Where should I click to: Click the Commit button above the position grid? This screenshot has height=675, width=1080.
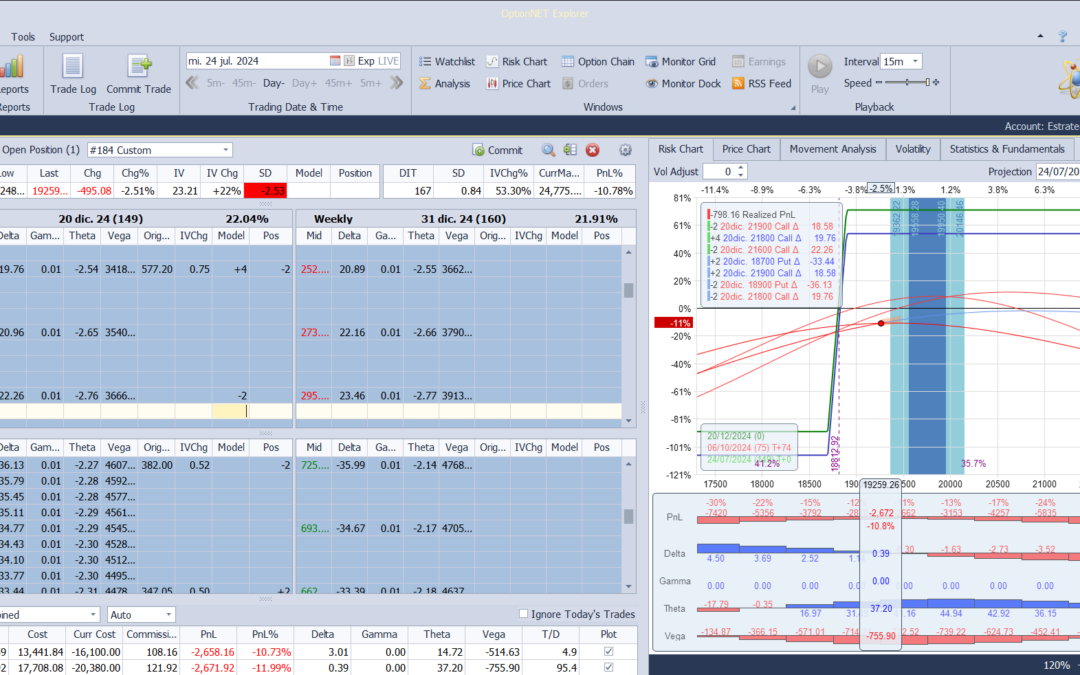[497, 150]
